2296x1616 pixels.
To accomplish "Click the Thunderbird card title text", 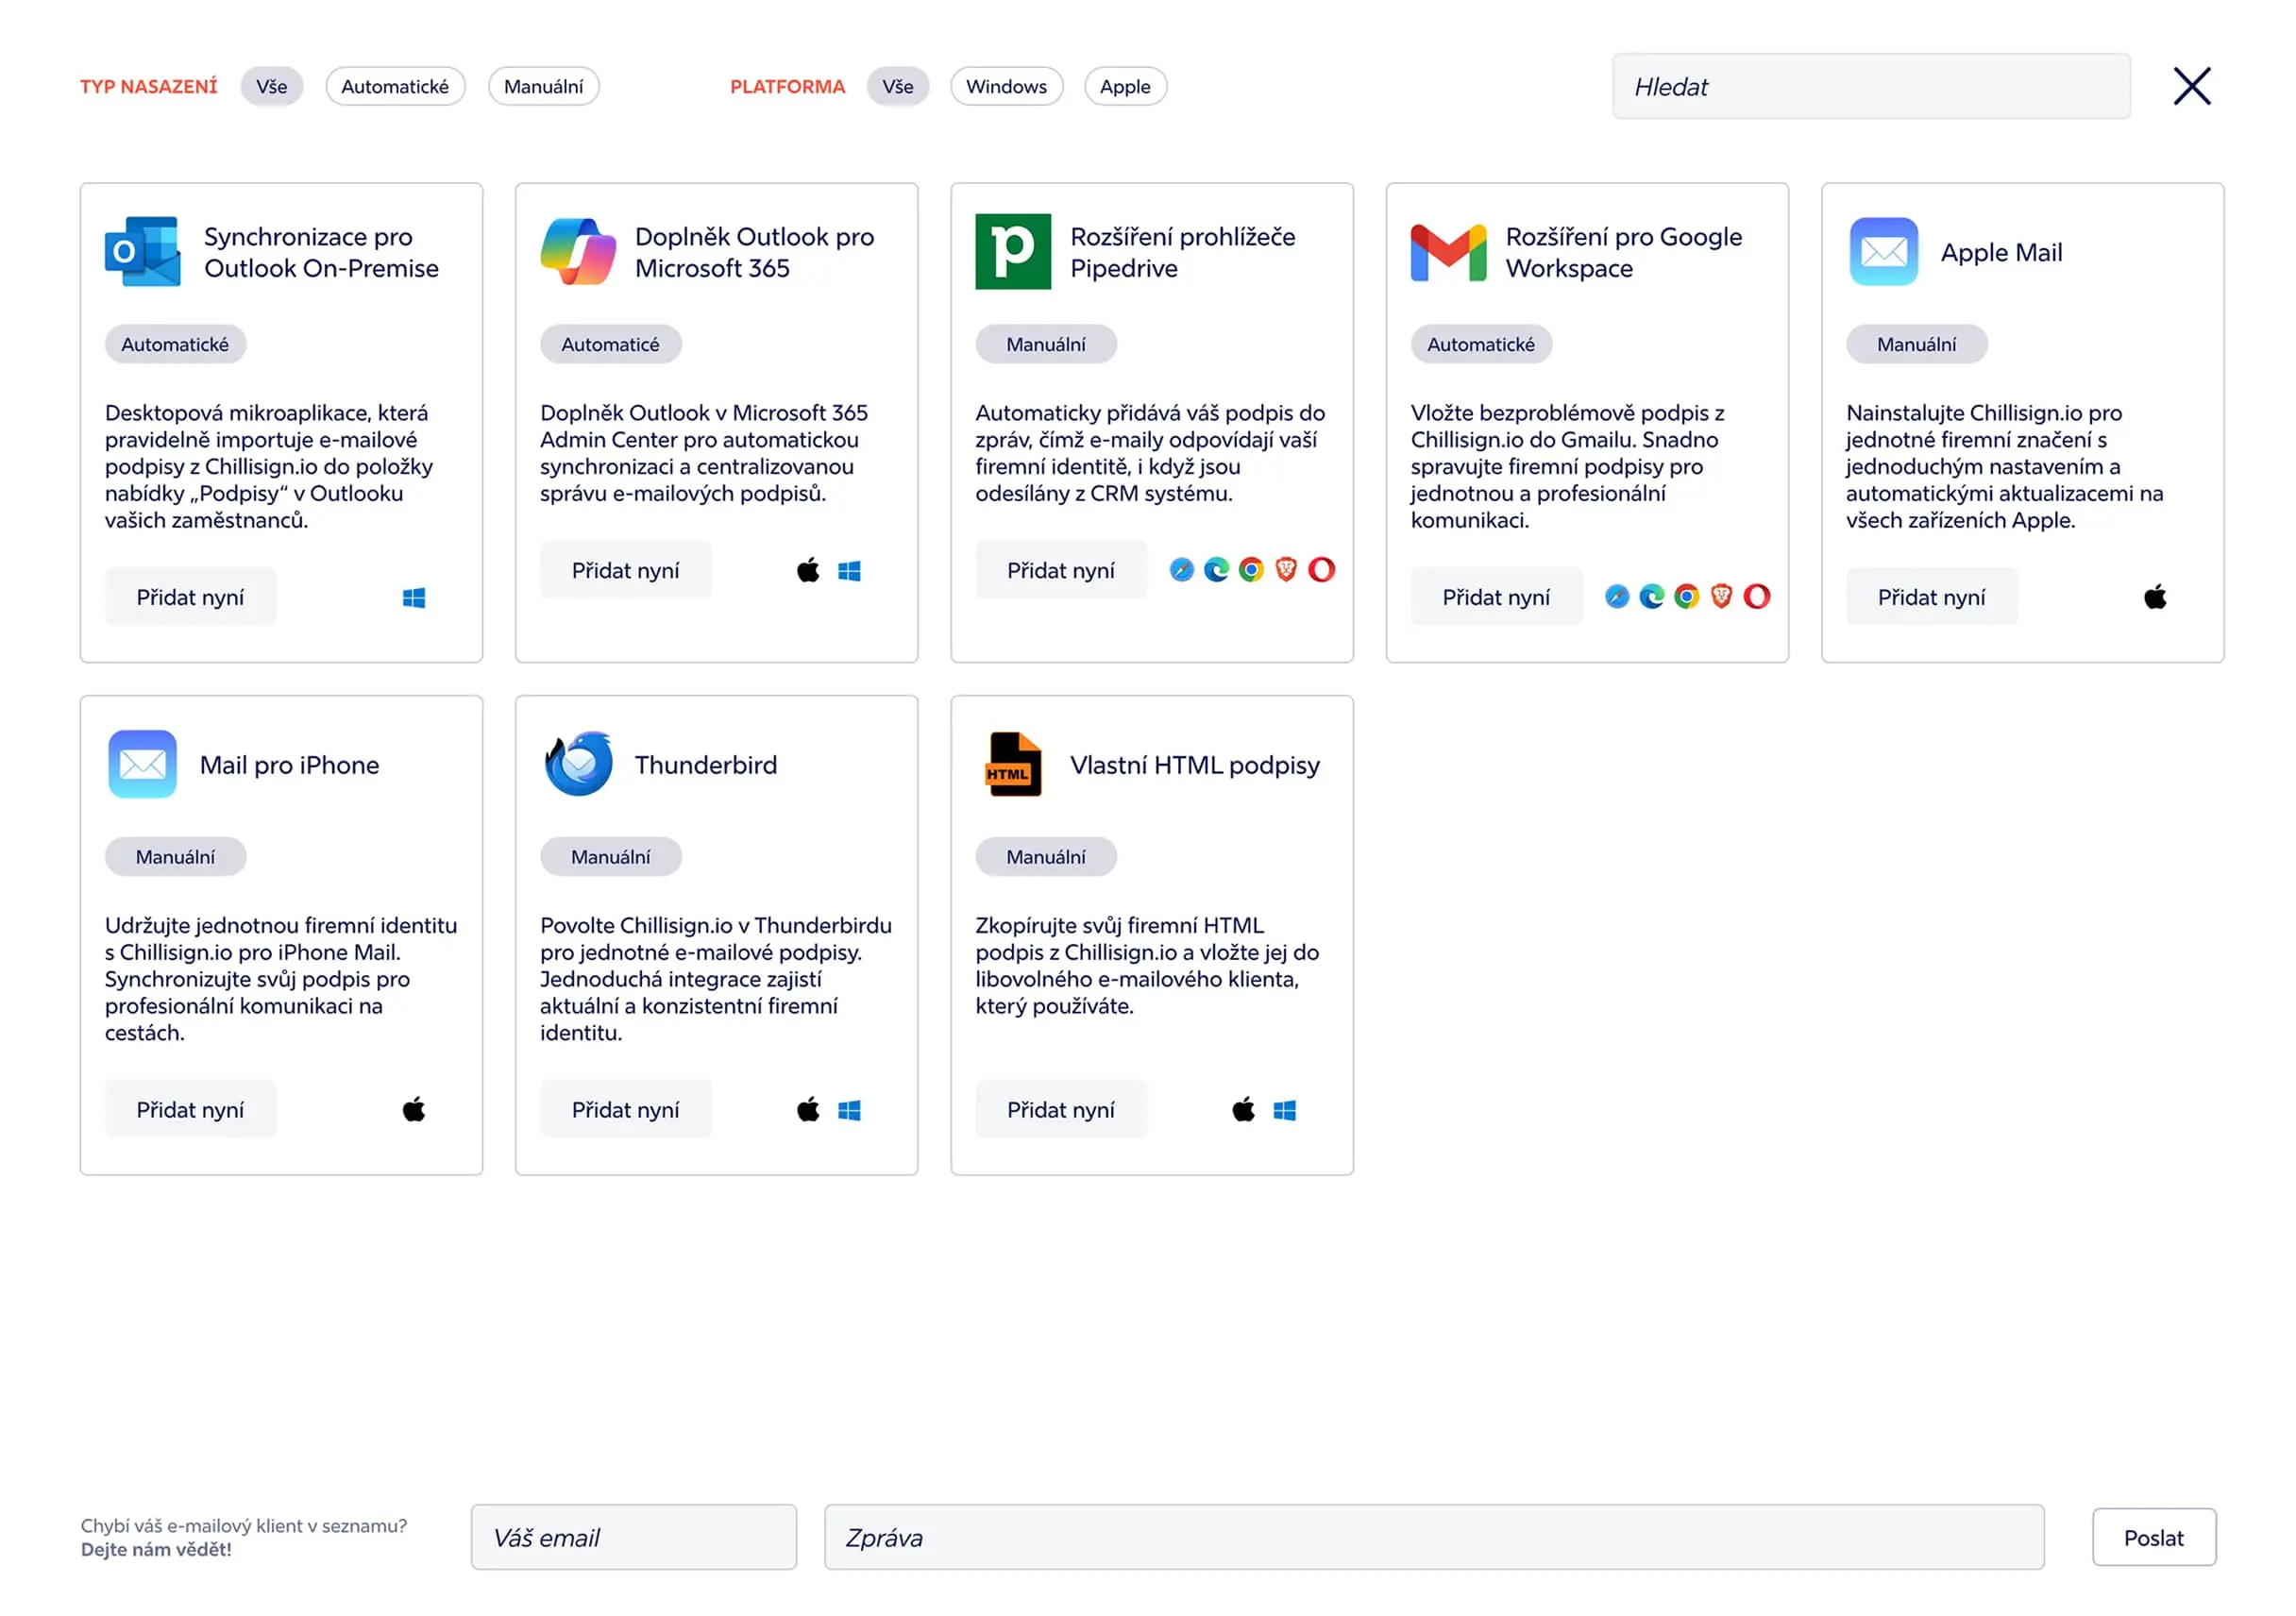I will [x=706, y=765].
